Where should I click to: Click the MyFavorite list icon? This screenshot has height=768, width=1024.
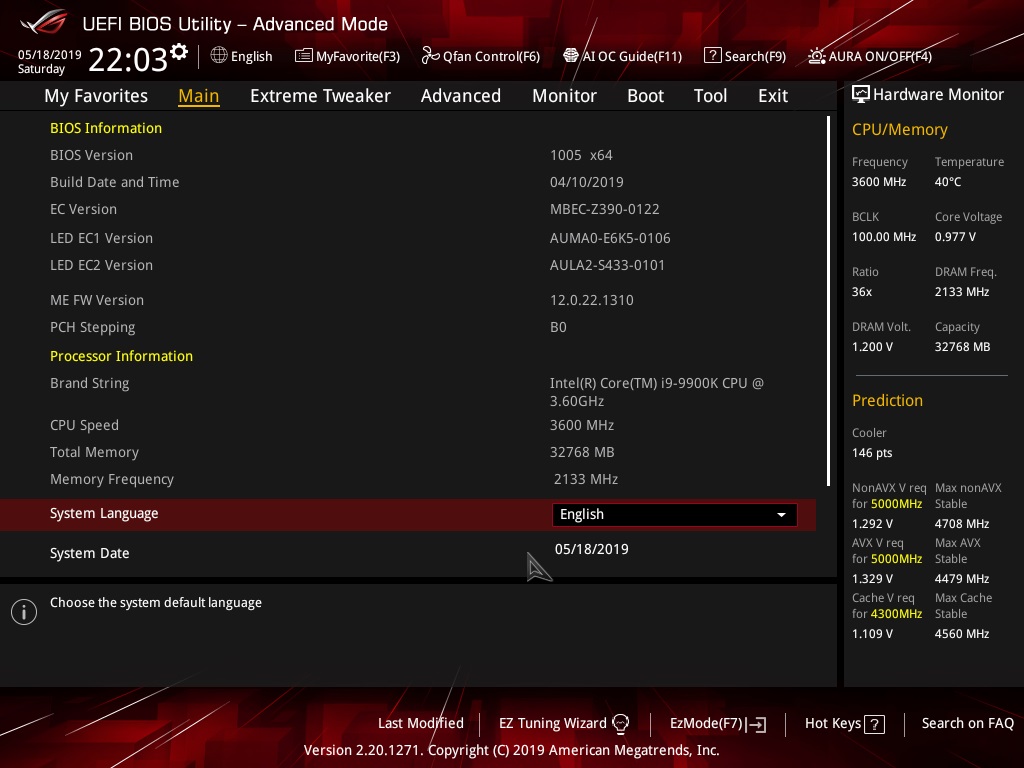click(304, 56)
